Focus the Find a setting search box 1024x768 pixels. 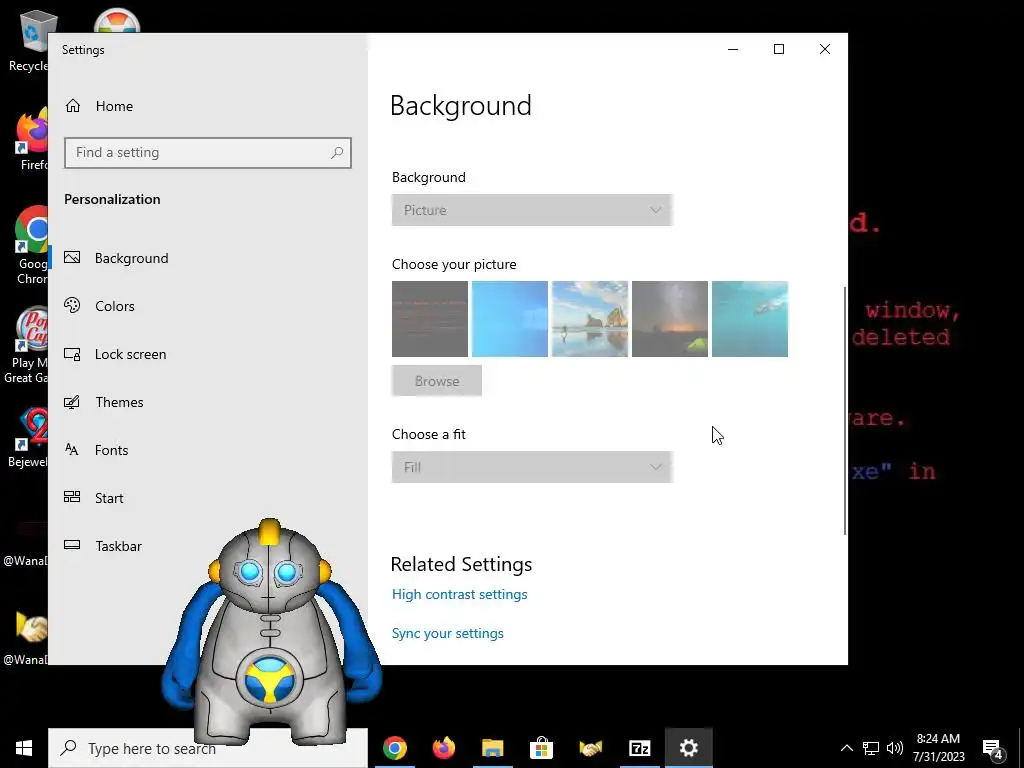point(208,153)
